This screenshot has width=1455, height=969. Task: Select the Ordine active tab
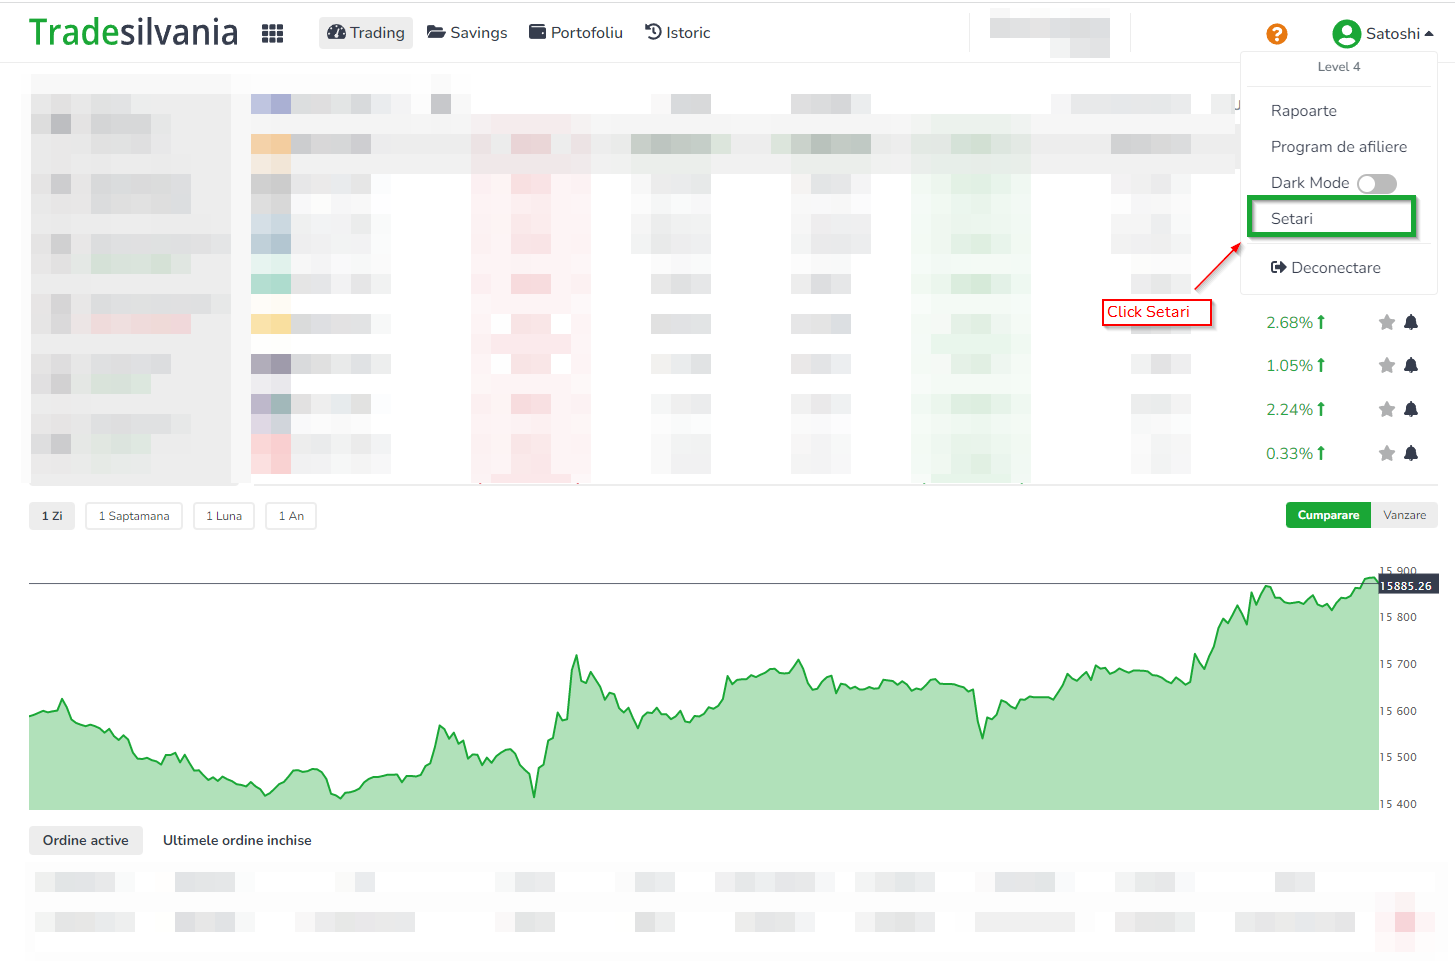click(x=86, y=840)
